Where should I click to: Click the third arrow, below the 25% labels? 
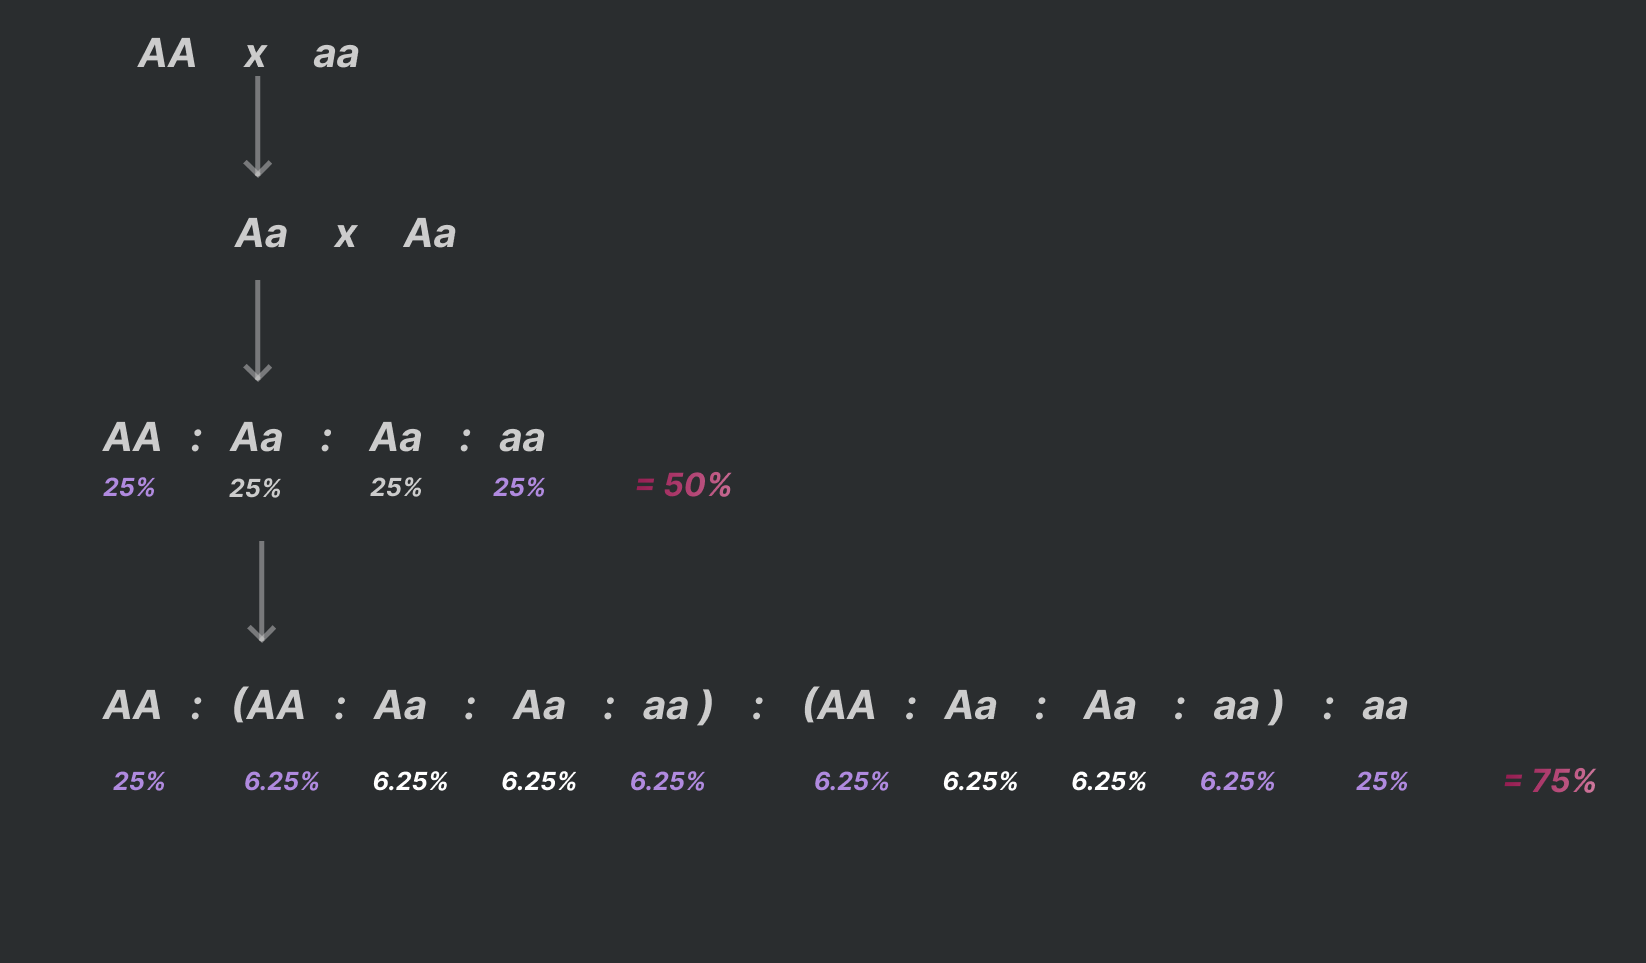tap(261, 591)
